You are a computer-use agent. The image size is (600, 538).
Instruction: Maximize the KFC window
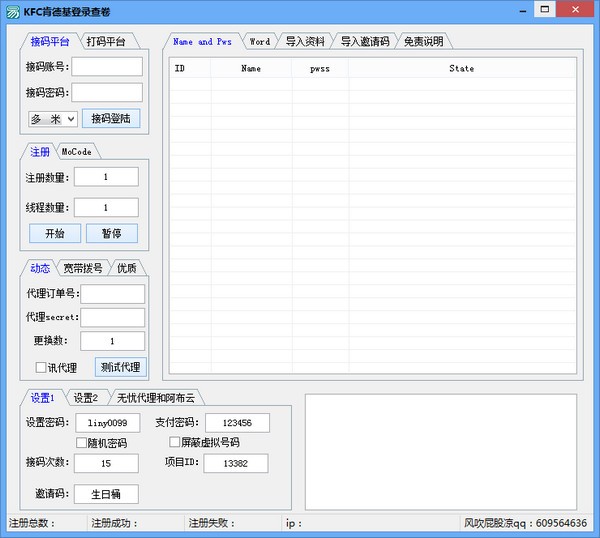pyautogui.click(x=545, y=9)
